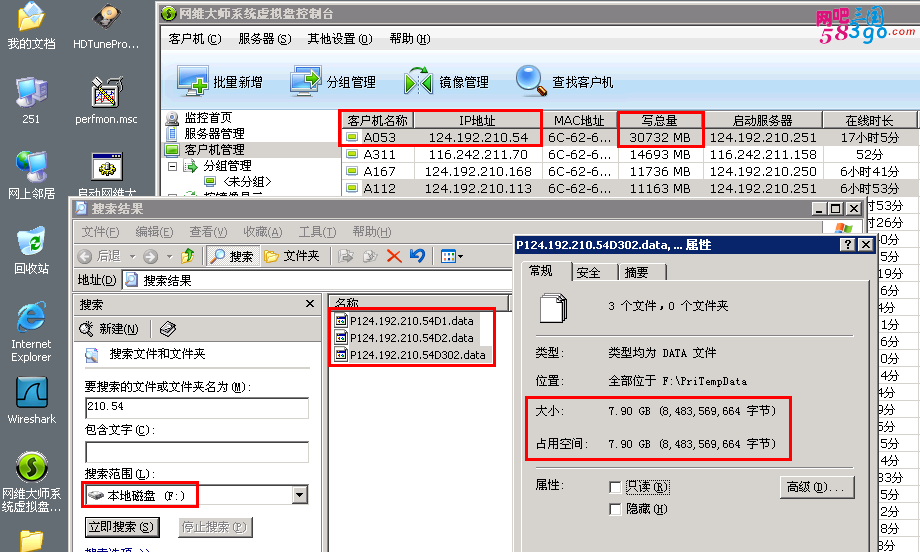Open perfmon.msc desktop shortcut
The height and width of the screenshot is (552, 920).
click(106, 100)
